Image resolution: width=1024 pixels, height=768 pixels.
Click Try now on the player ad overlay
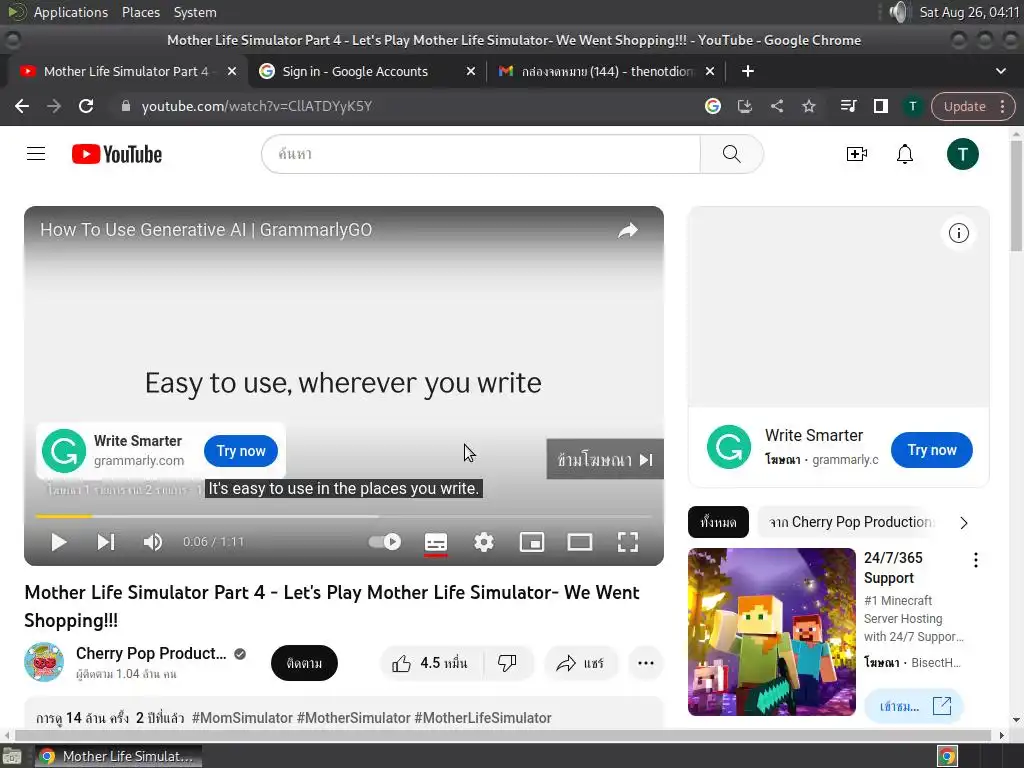pos(241,451)
